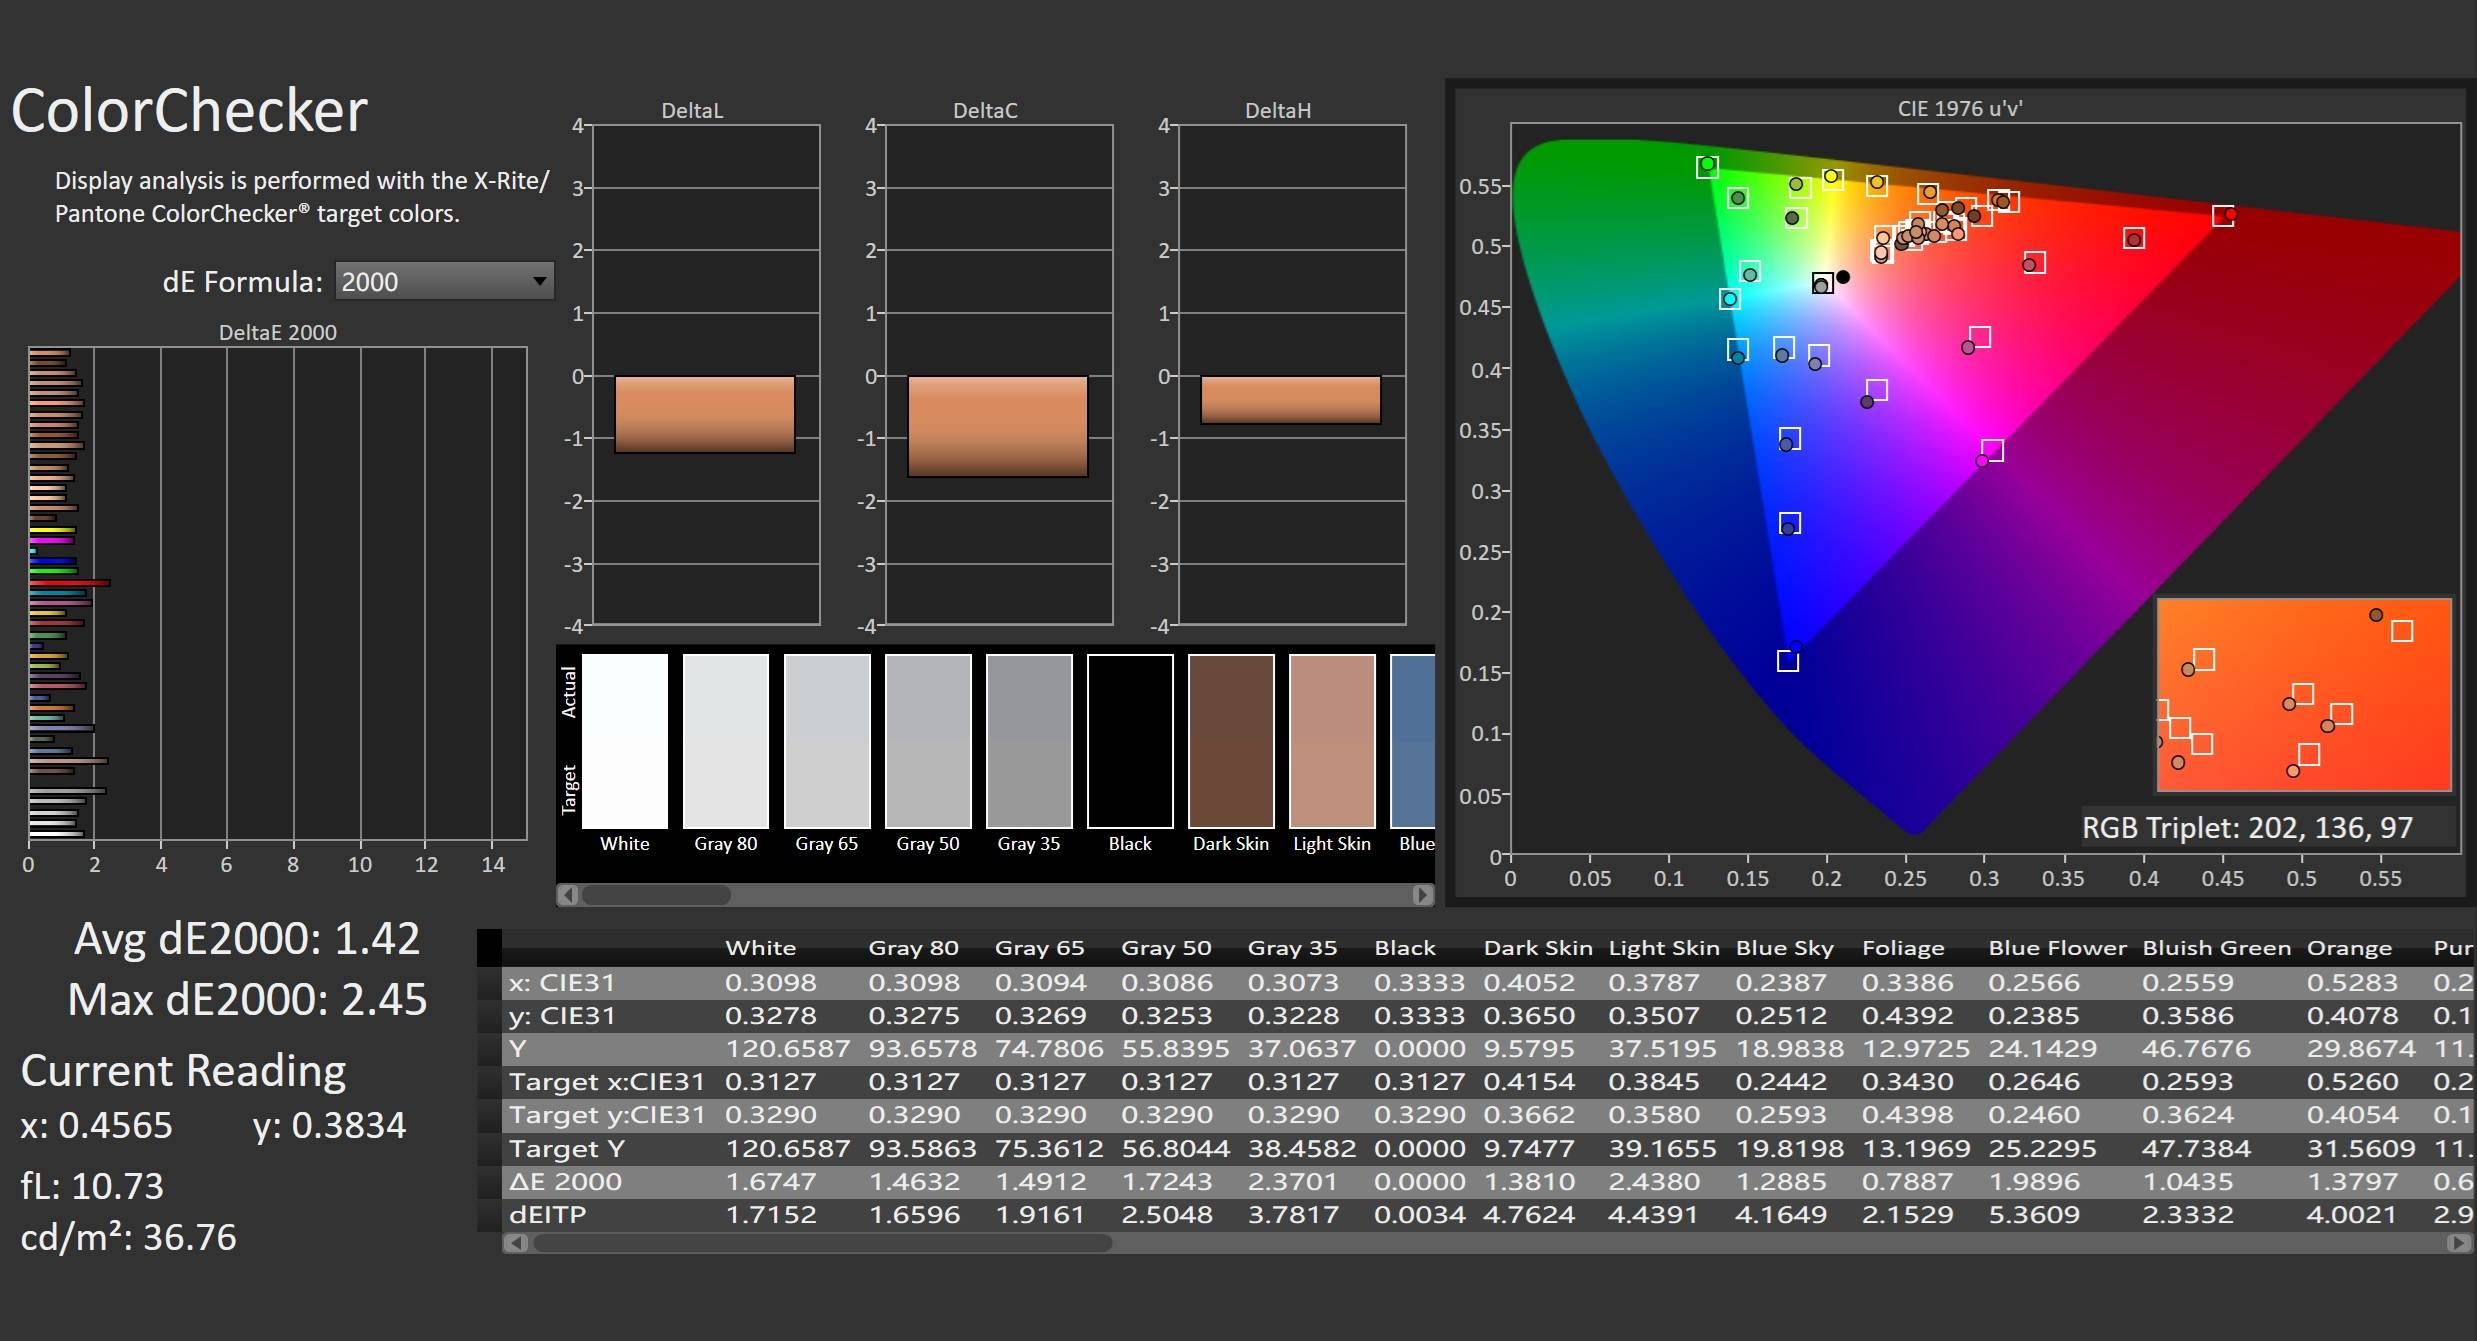2477x1341 pixels.
Task: Select the Gray 50 swatch
Action: pyautogui.click(x=928, y=741)
